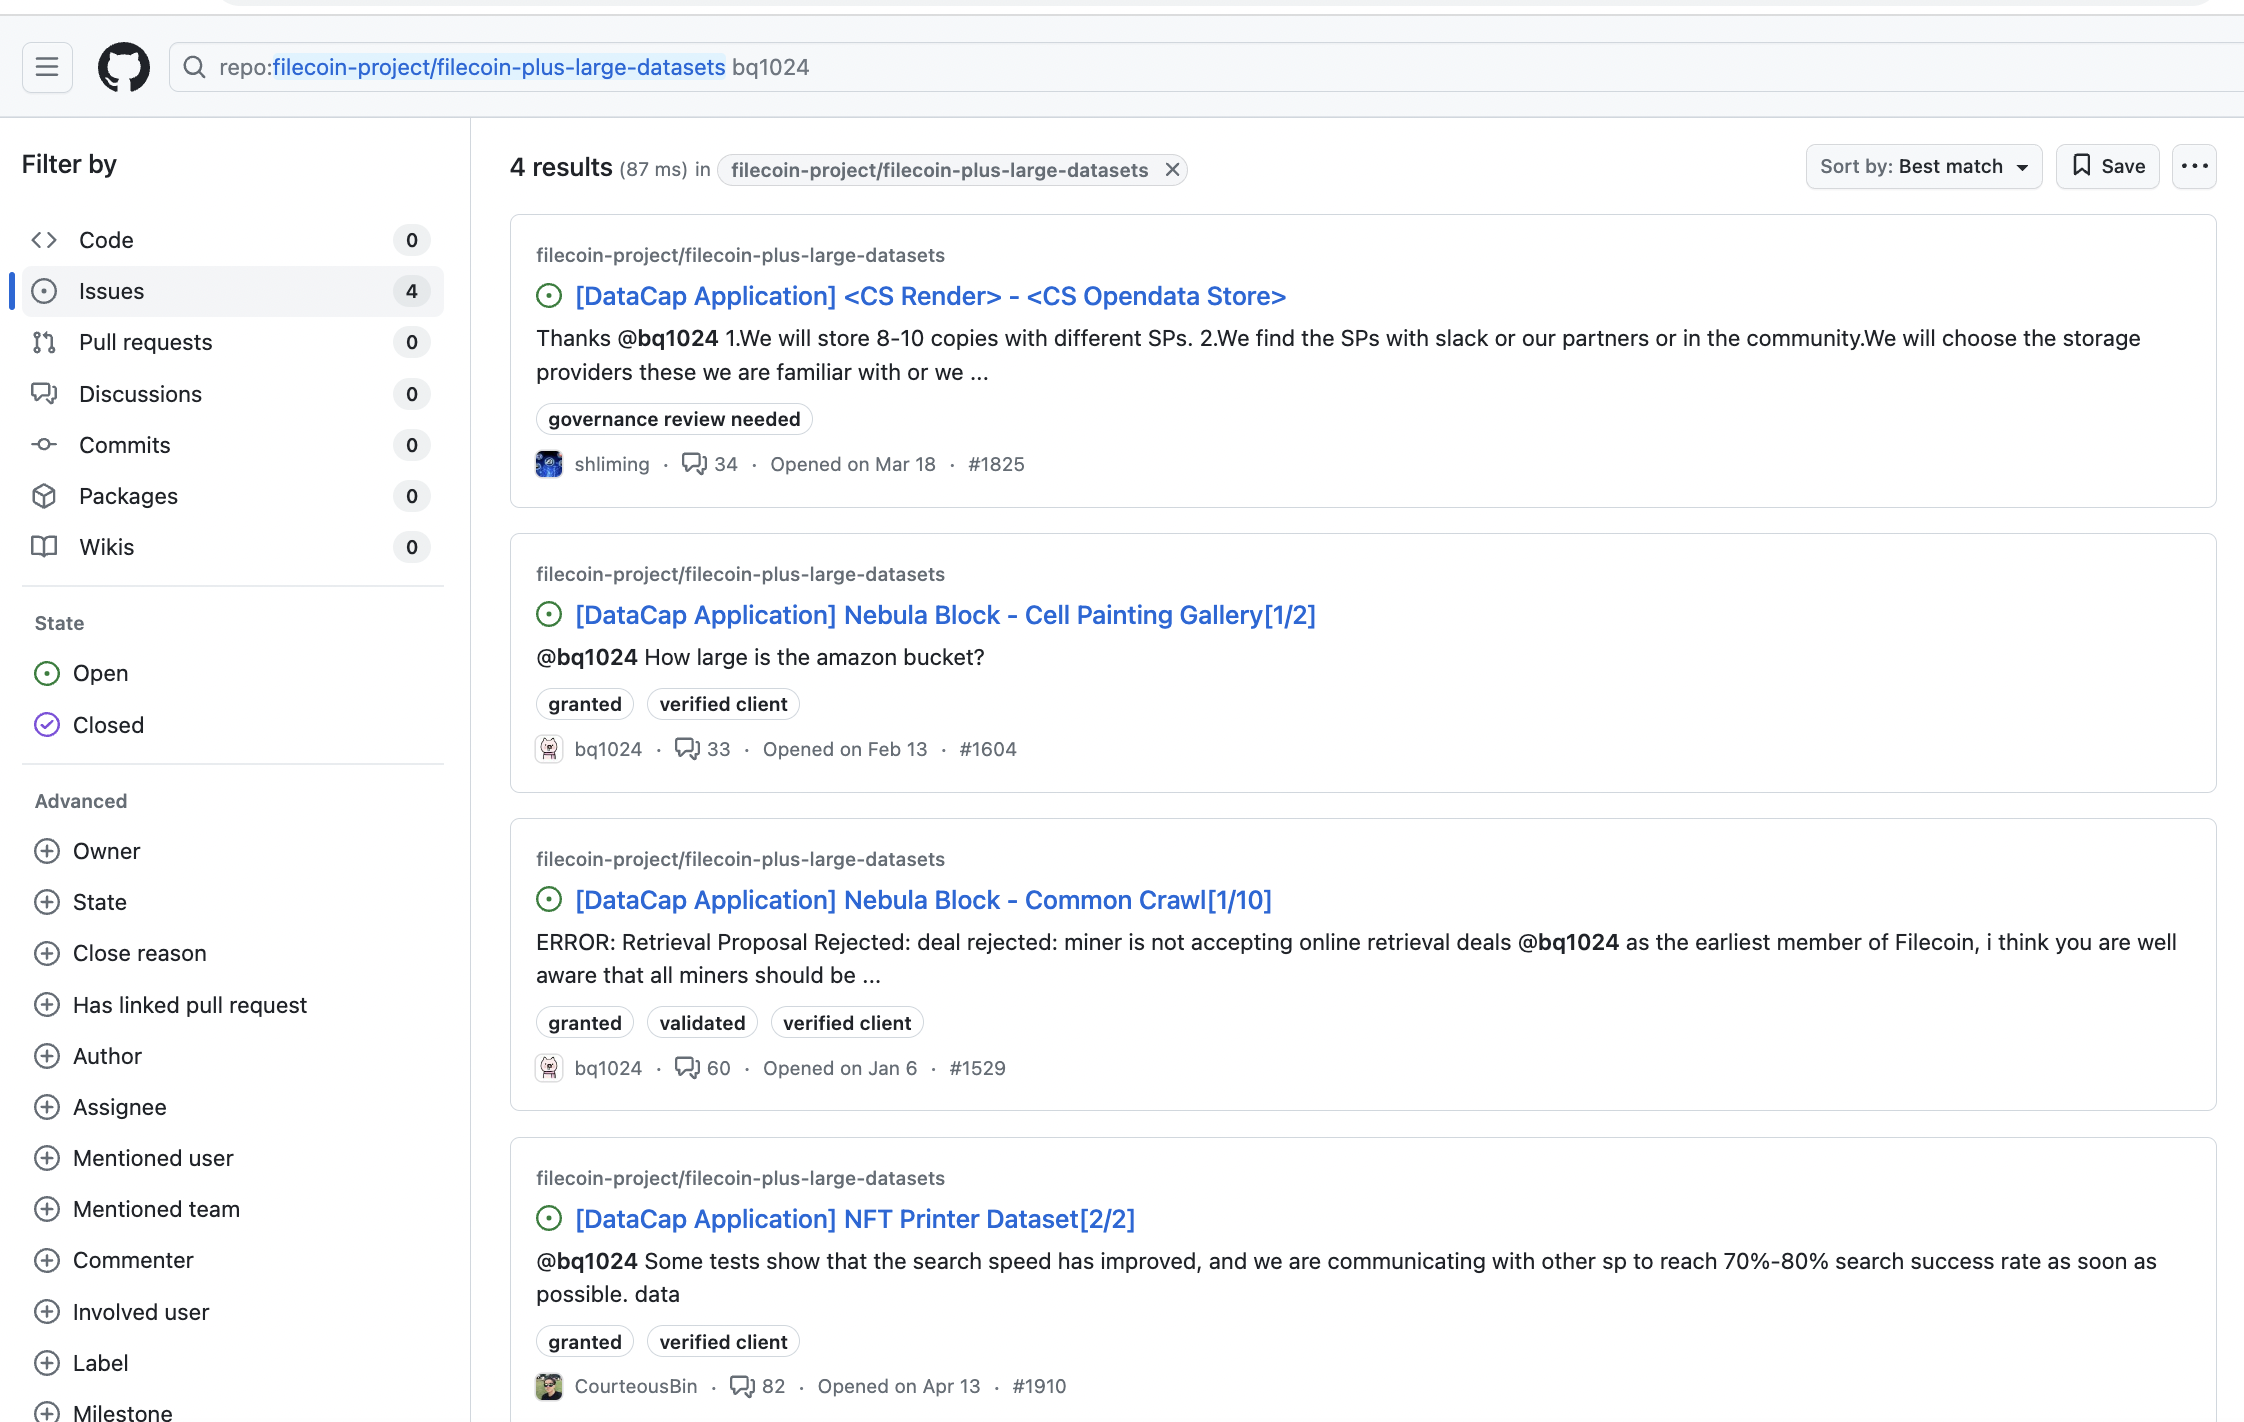Switch to Code search results
Image resolution: width=2244 pixels, height=1422 pixels.
[106, 240]
